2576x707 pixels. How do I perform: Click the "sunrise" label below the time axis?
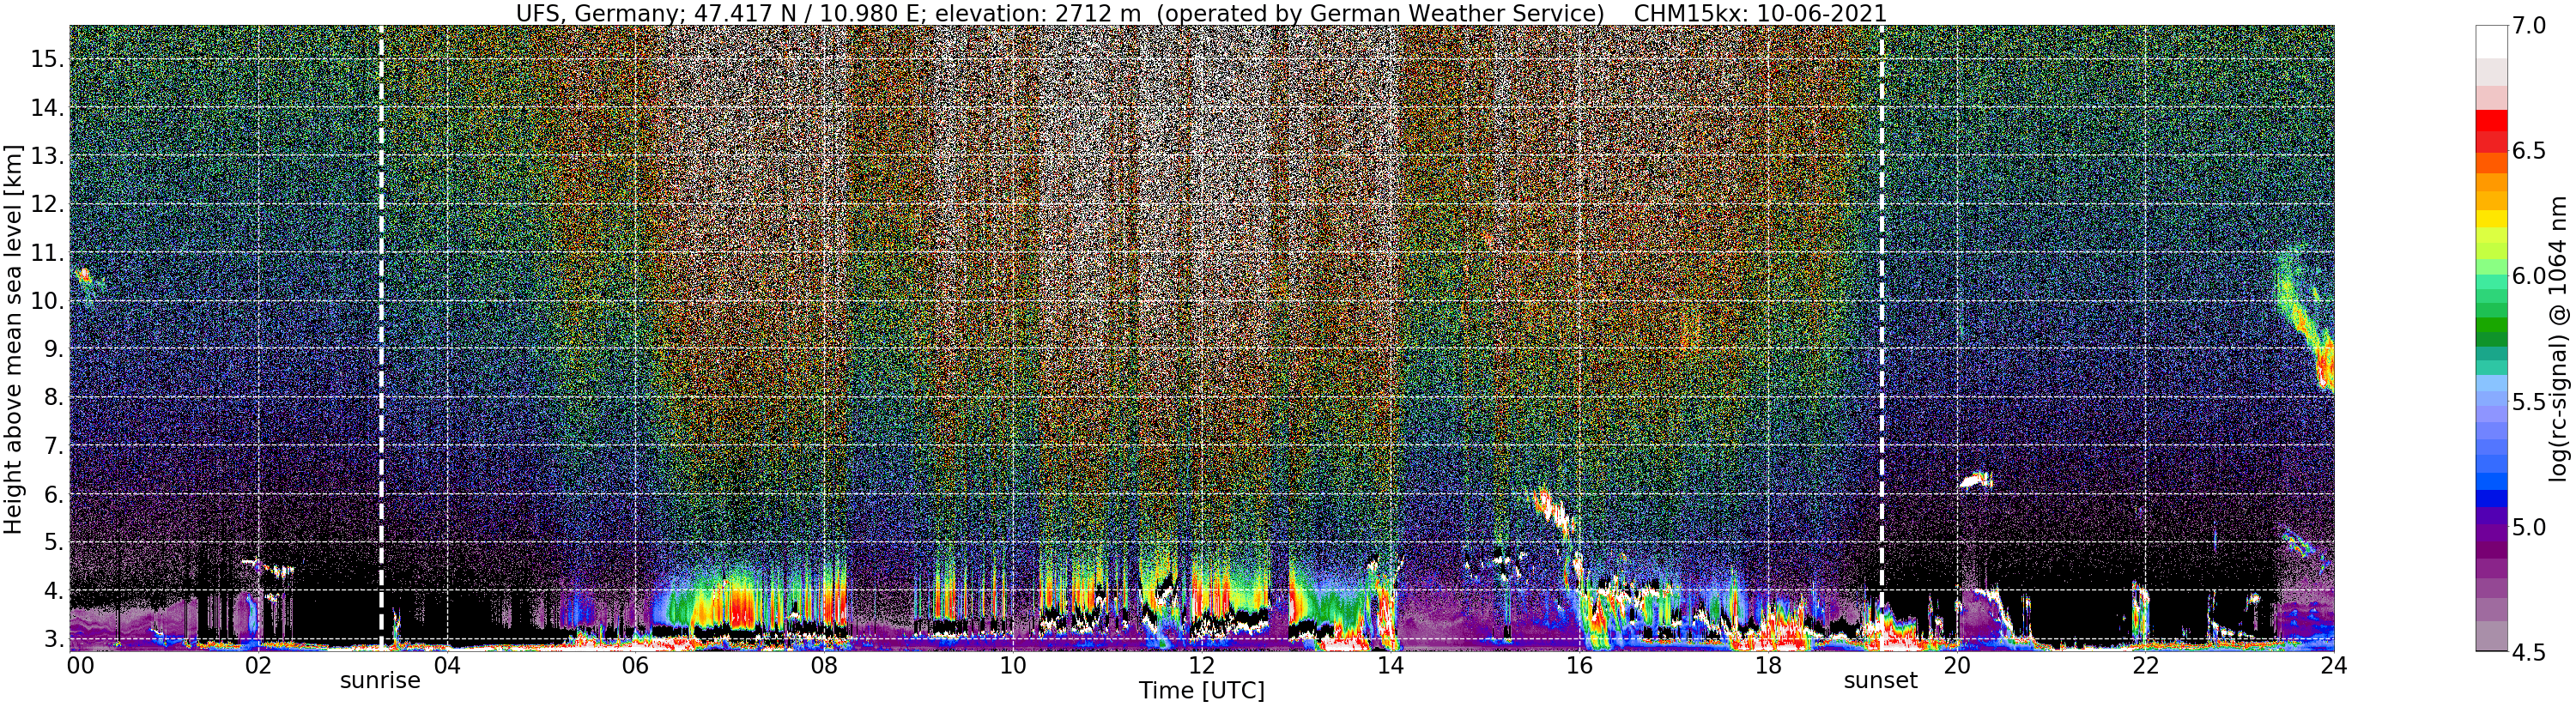click(x=380, y=681)
